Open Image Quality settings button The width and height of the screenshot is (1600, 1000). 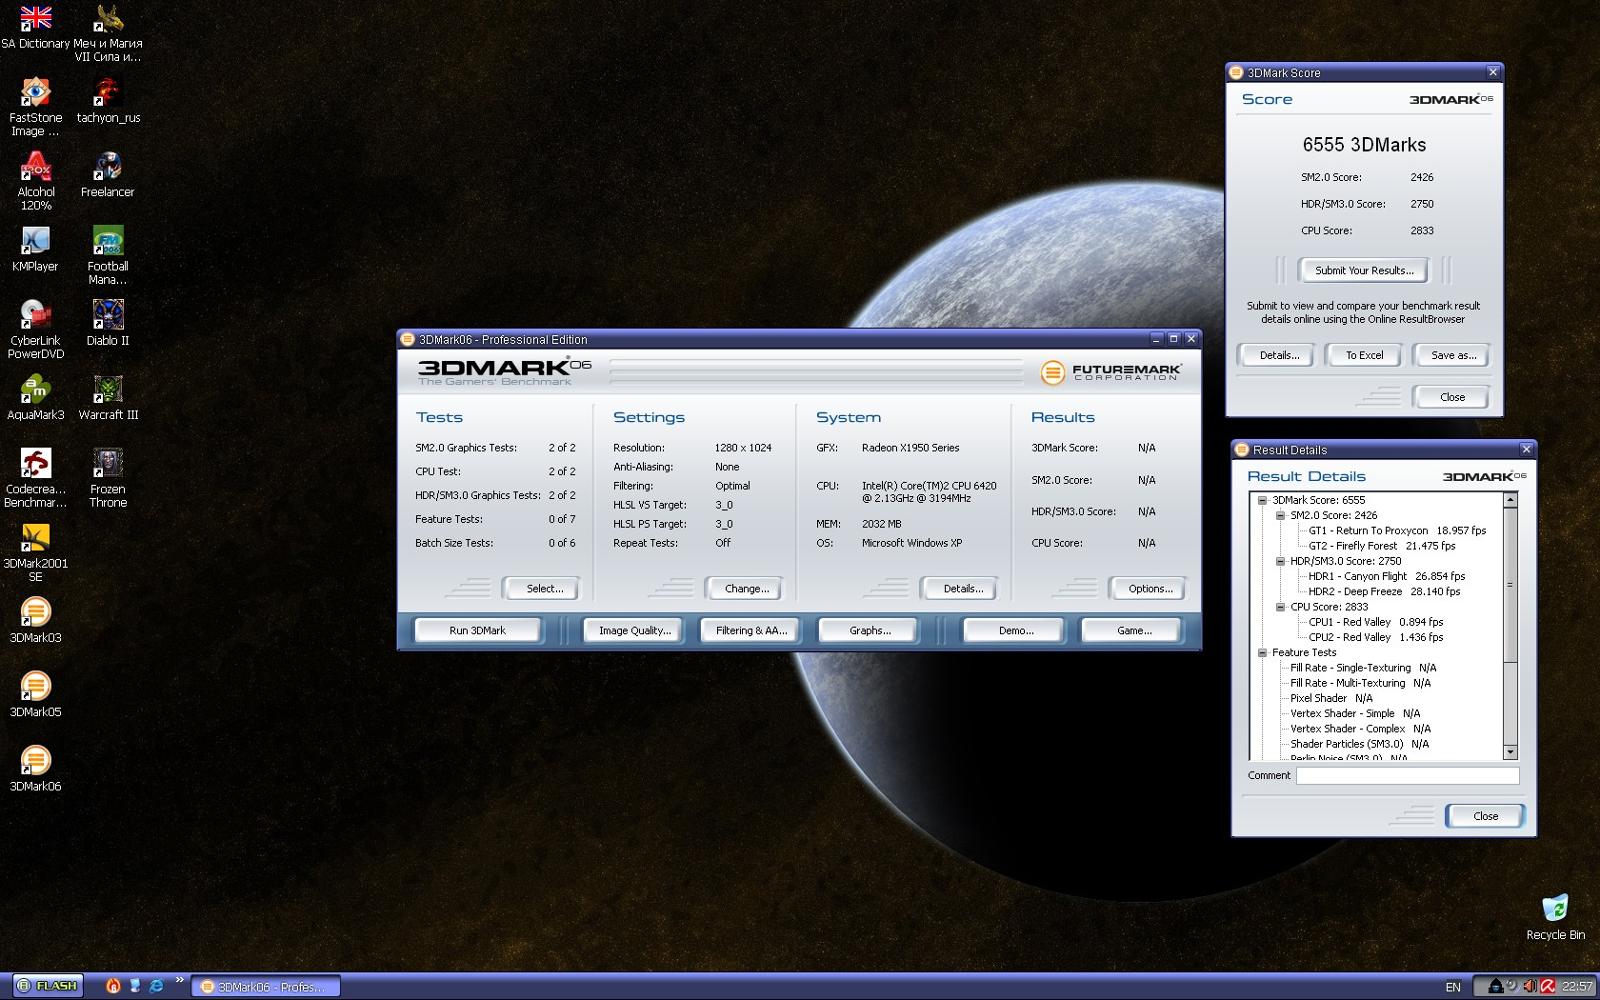635,630
